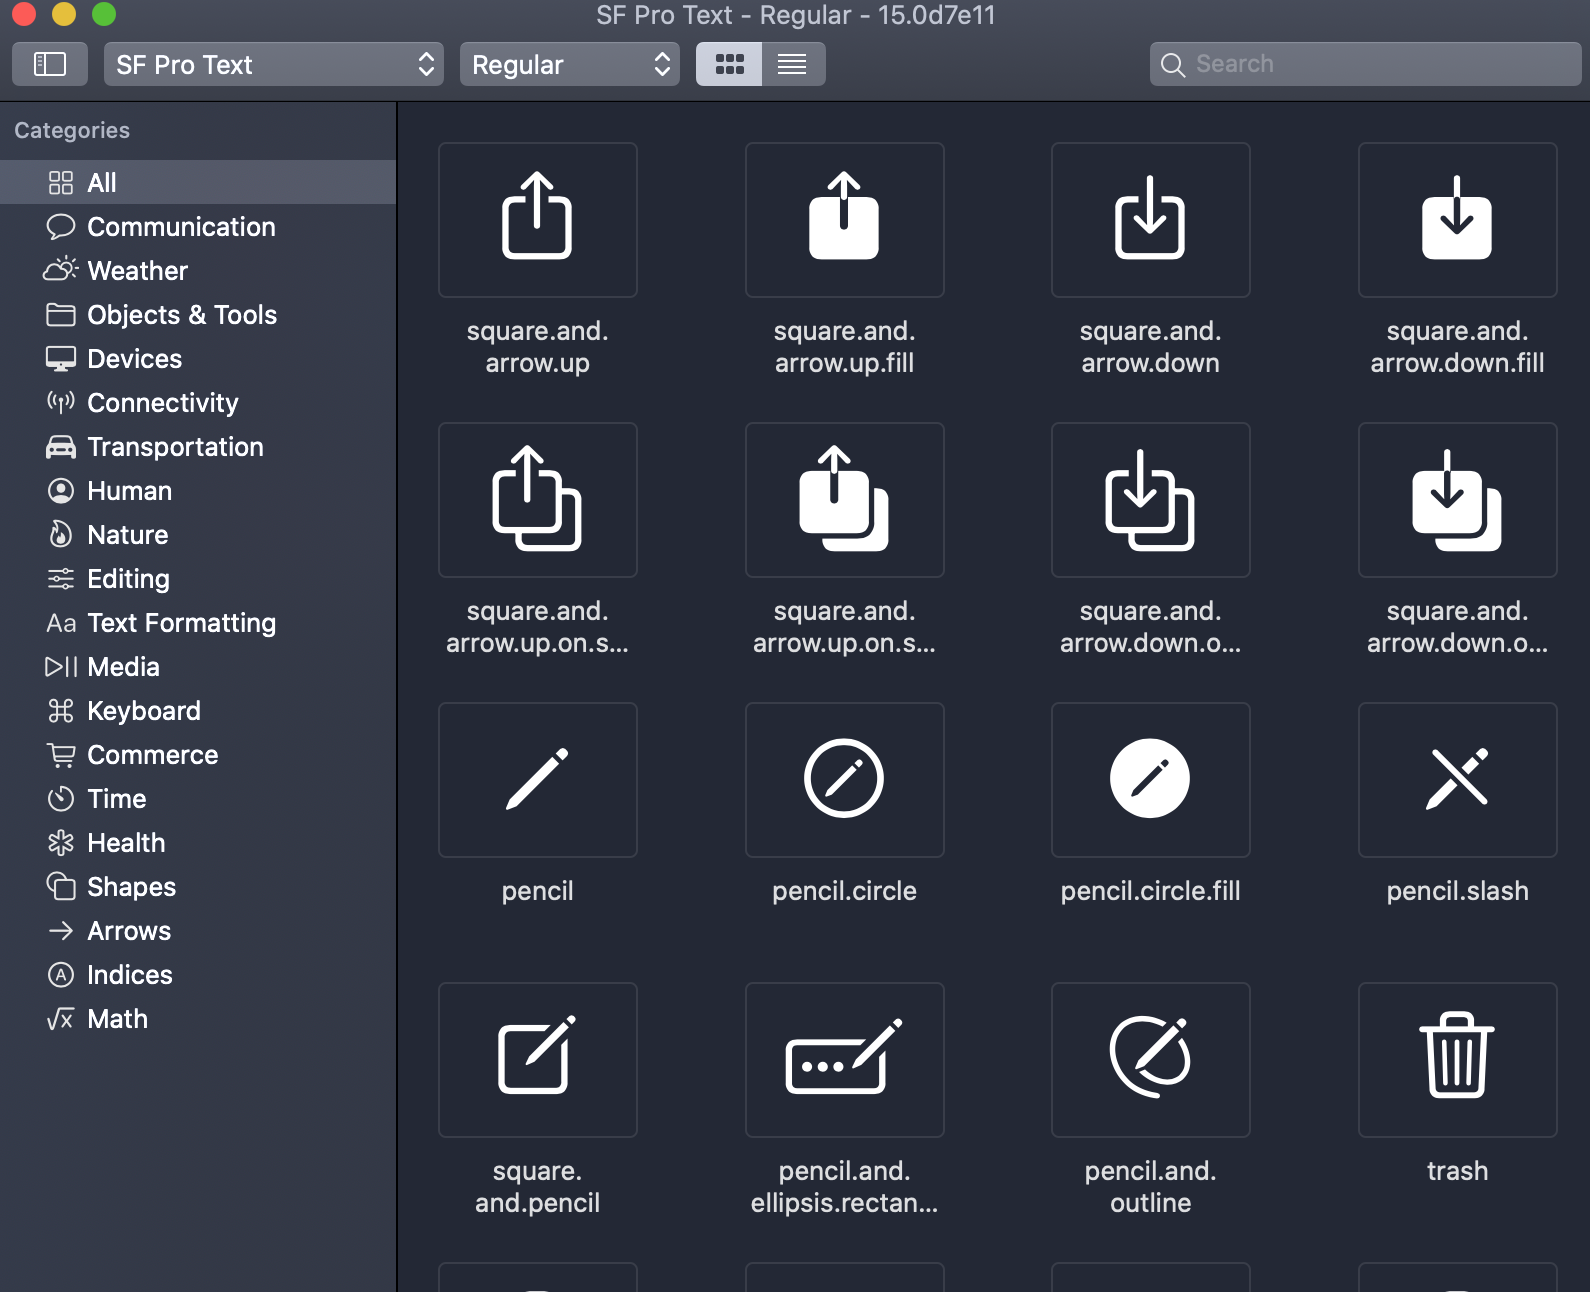Image resolution: width=1590 pixels, height=1292 pixels.
Task: Select the pencil symbol
Action: tap(538, 780)
